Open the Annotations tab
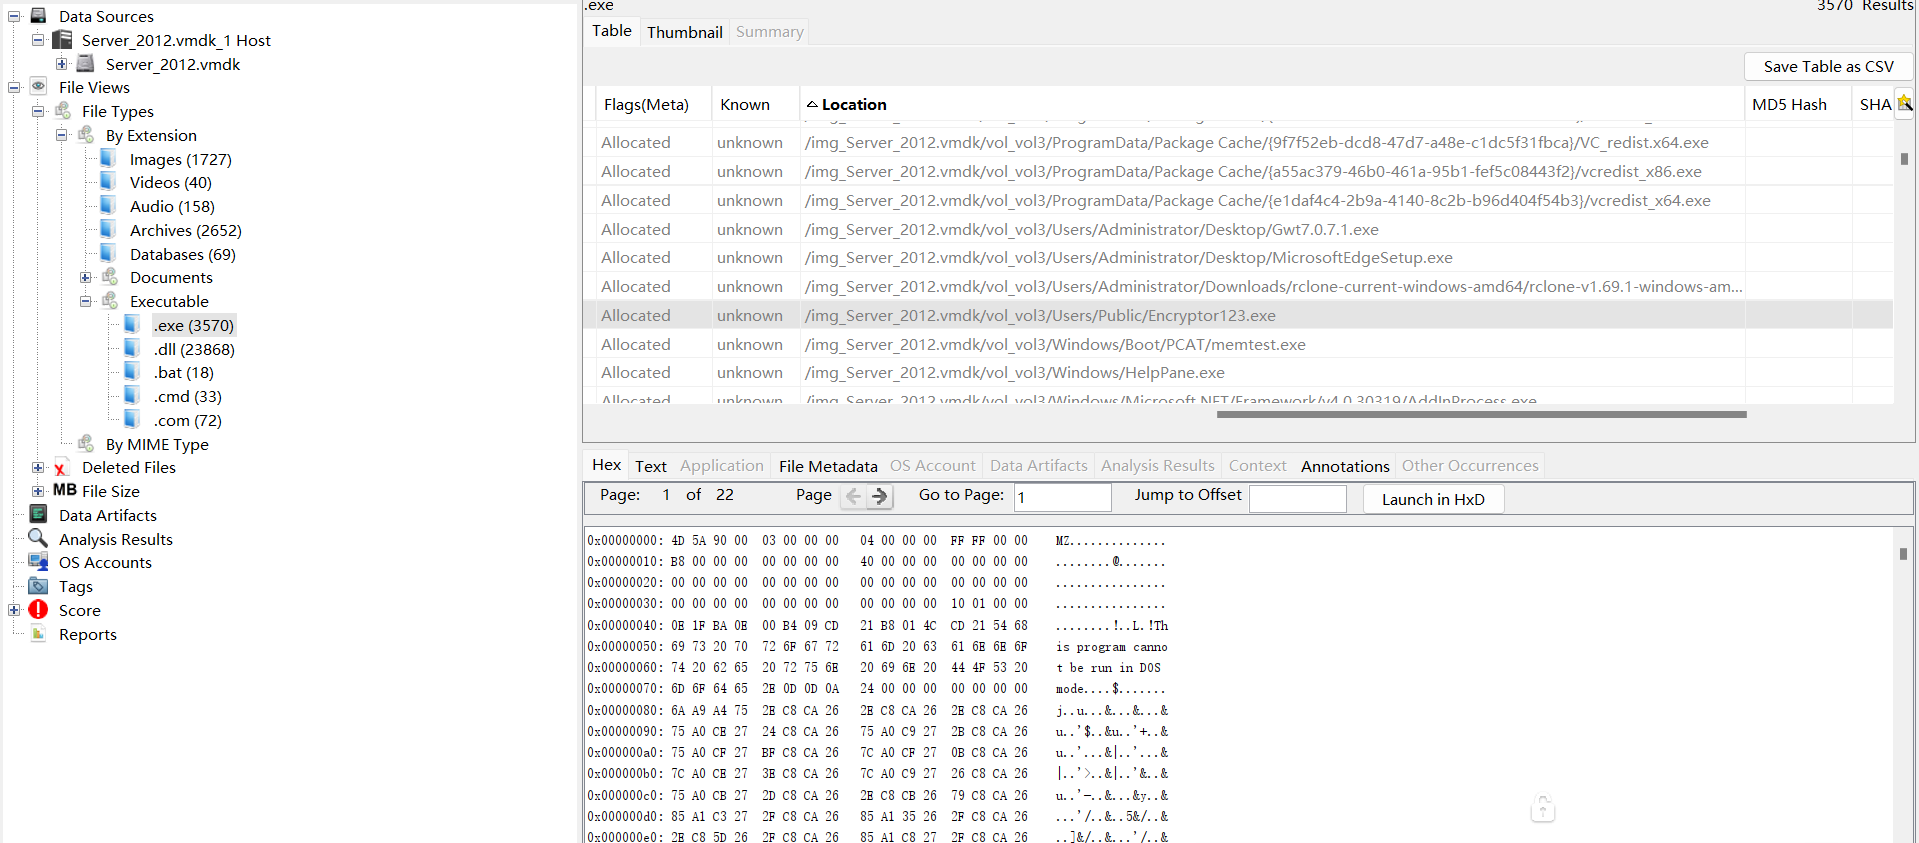1919x843 pixels. point(1345,466)
